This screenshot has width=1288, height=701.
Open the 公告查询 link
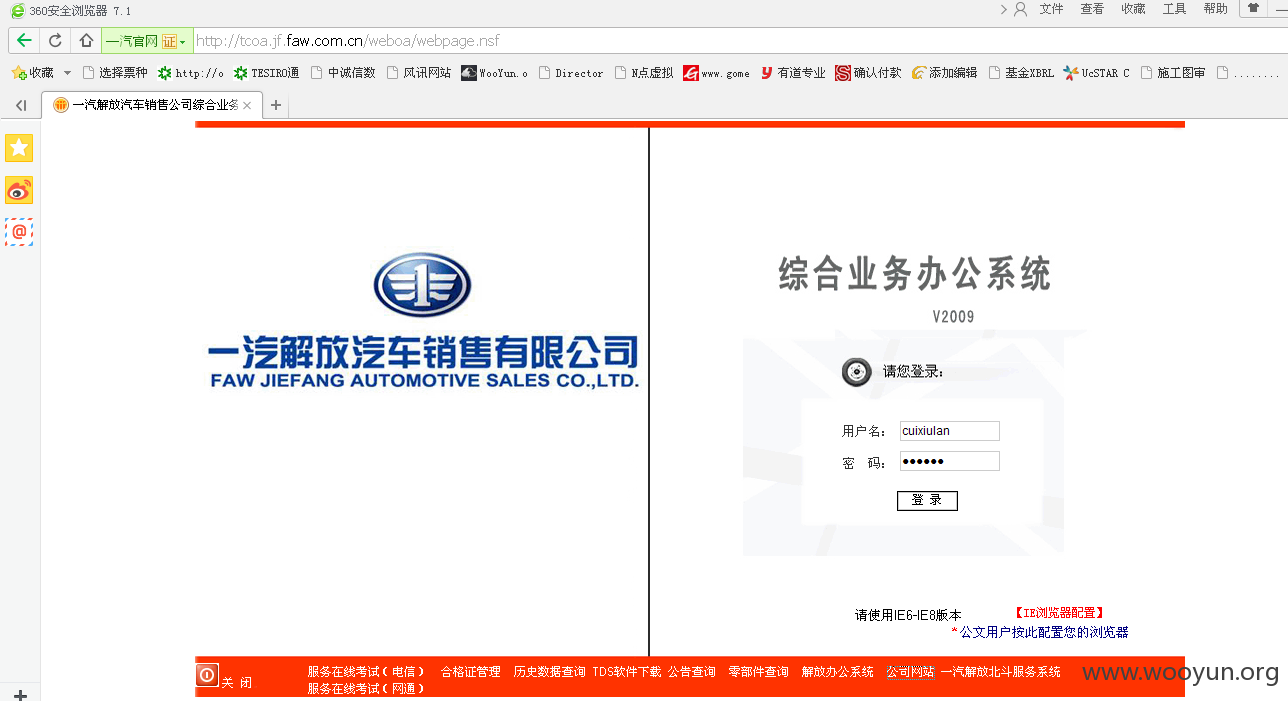692,672
